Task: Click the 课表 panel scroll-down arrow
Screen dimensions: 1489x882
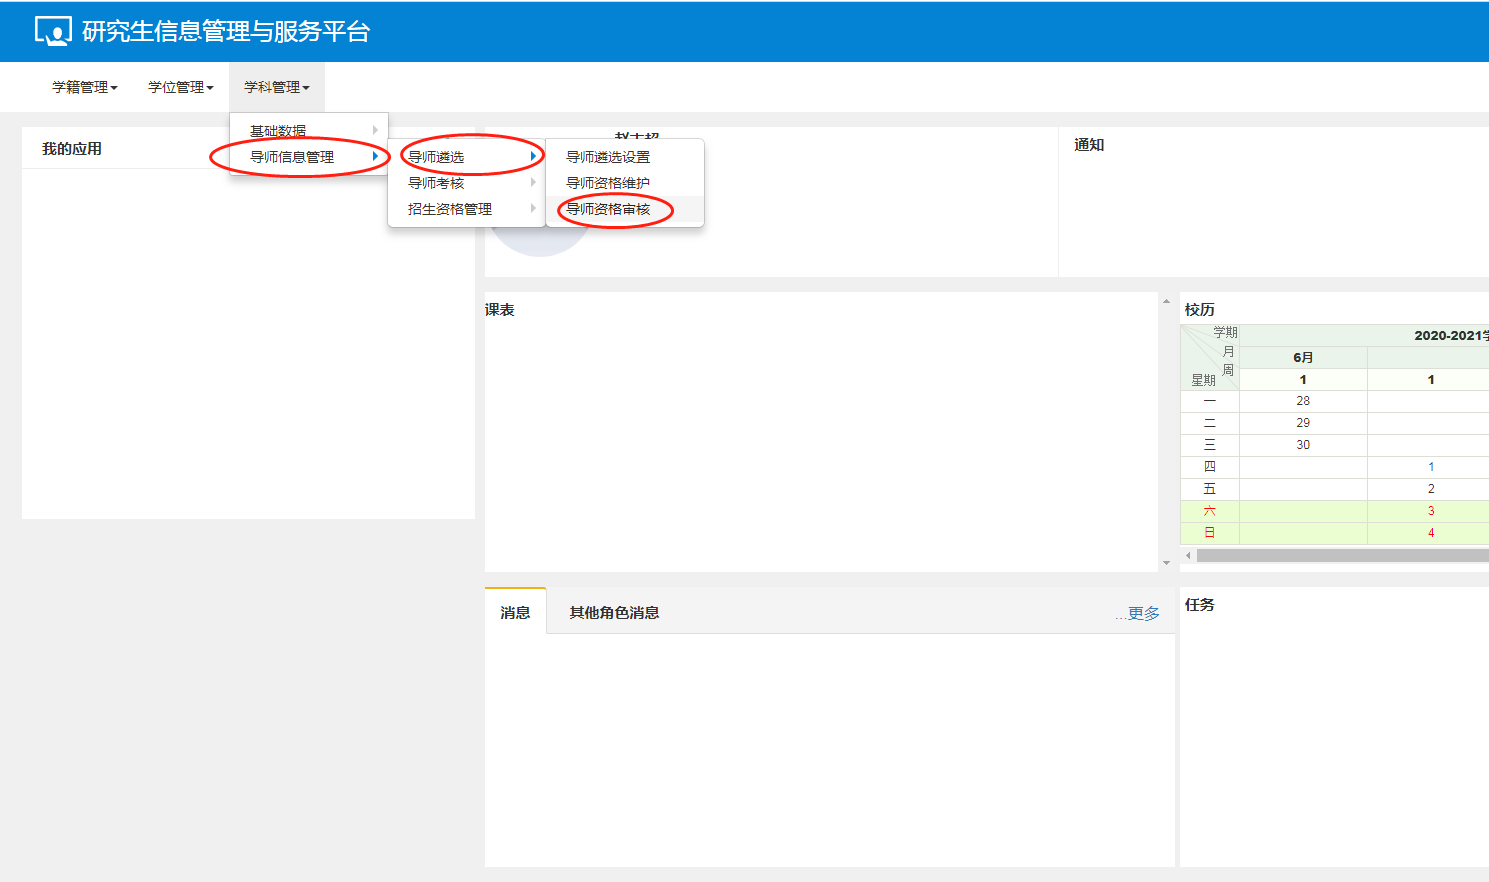Action: (x=1166, y=563)
